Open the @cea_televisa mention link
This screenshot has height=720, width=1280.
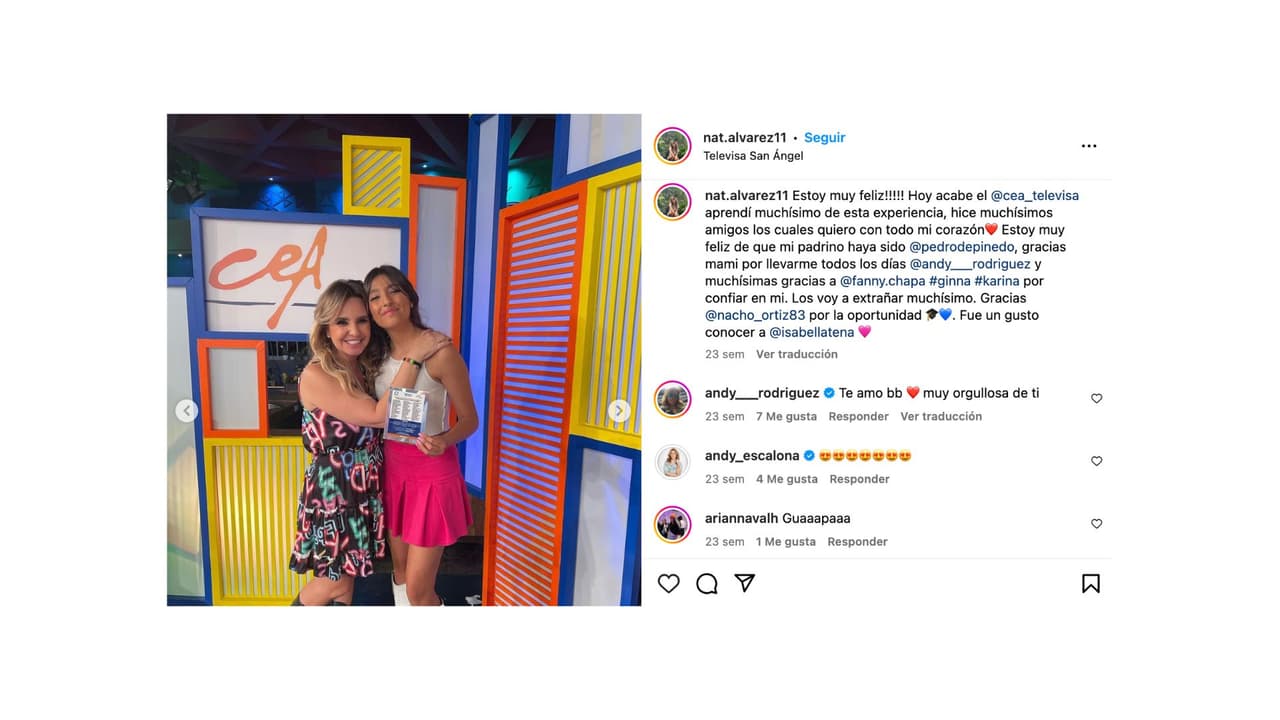click(1034, 196)
